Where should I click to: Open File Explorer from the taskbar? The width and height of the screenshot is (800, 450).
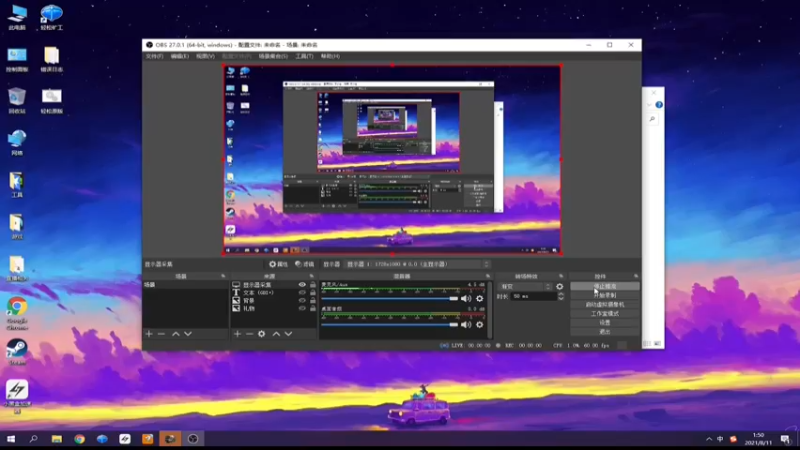[57, 439]
